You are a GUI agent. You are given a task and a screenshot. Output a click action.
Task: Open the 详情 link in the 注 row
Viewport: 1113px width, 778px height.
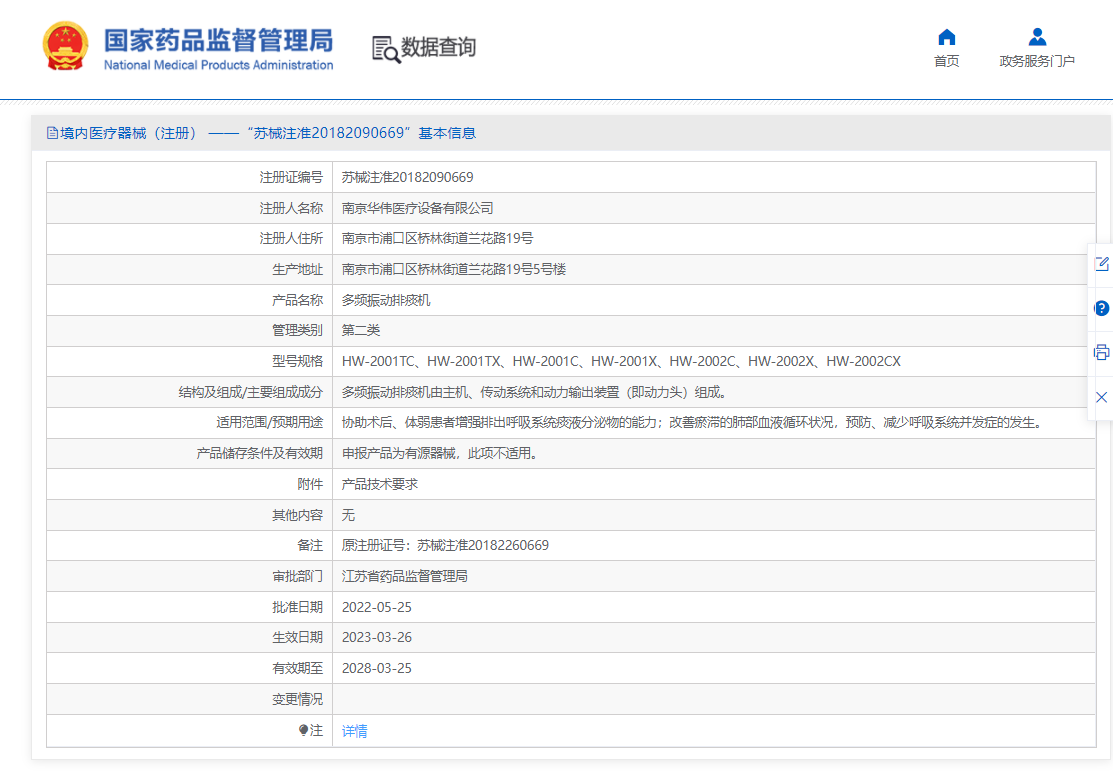(x=354, y=731)
